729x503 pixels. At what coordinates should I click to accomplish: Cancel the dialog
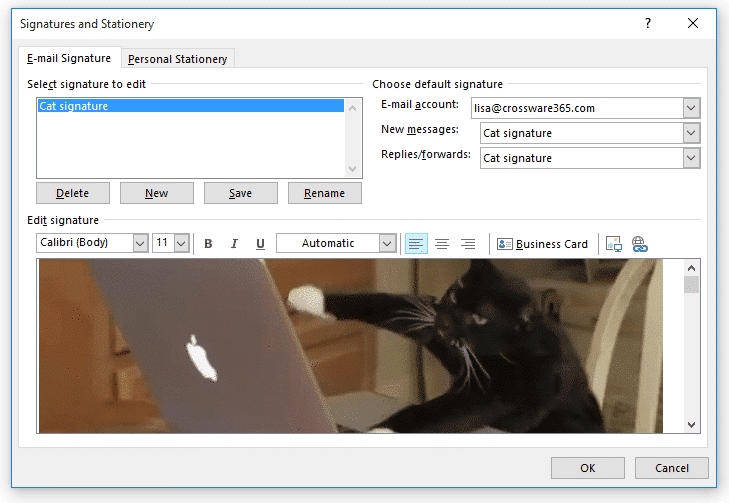(x=672, y=468)
